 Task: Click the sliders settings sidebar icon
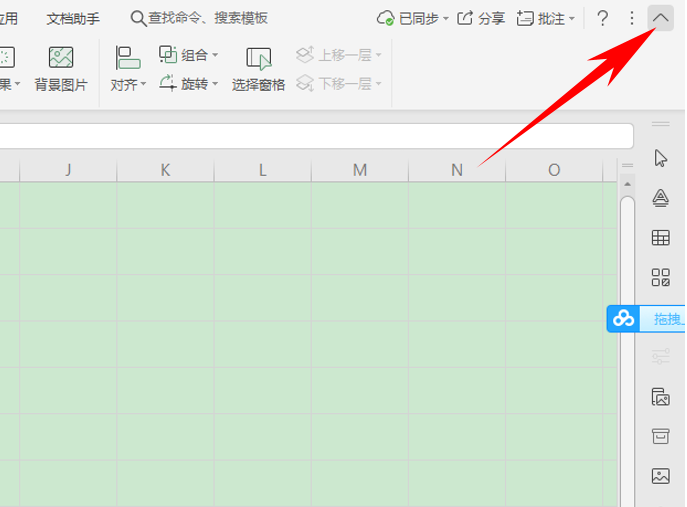660,356
